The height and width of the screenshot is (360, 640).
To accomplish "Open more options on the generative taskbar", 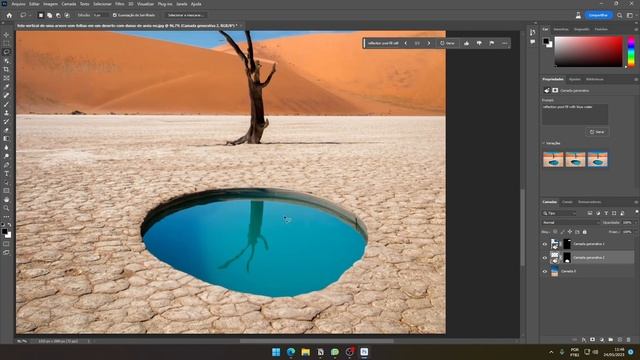I will point(504,43).
